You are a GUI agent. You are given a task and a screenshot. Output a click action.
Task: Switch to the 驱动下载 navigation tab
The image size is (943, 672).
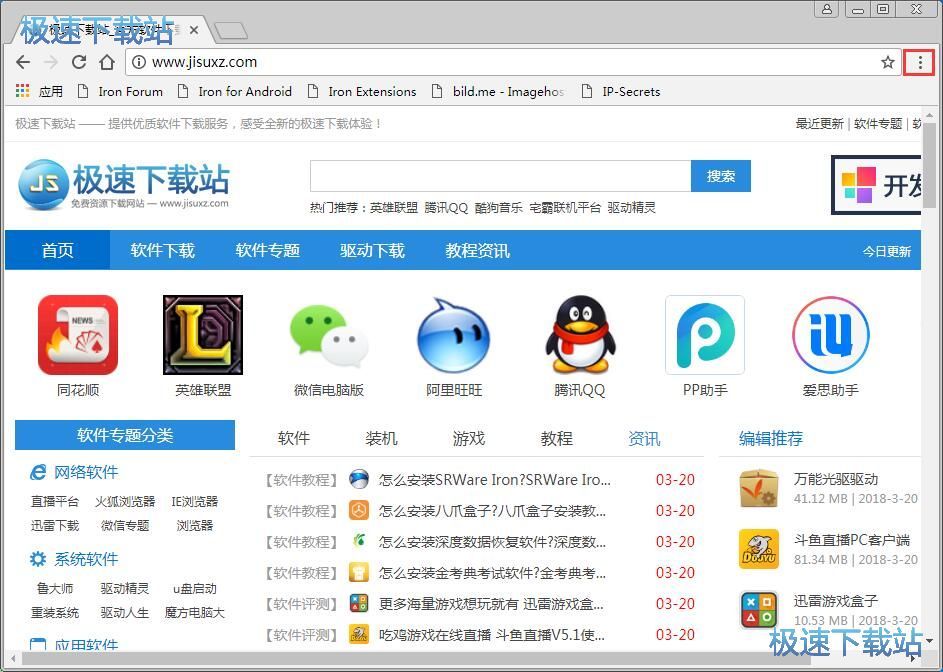click(x=372, y=251)
